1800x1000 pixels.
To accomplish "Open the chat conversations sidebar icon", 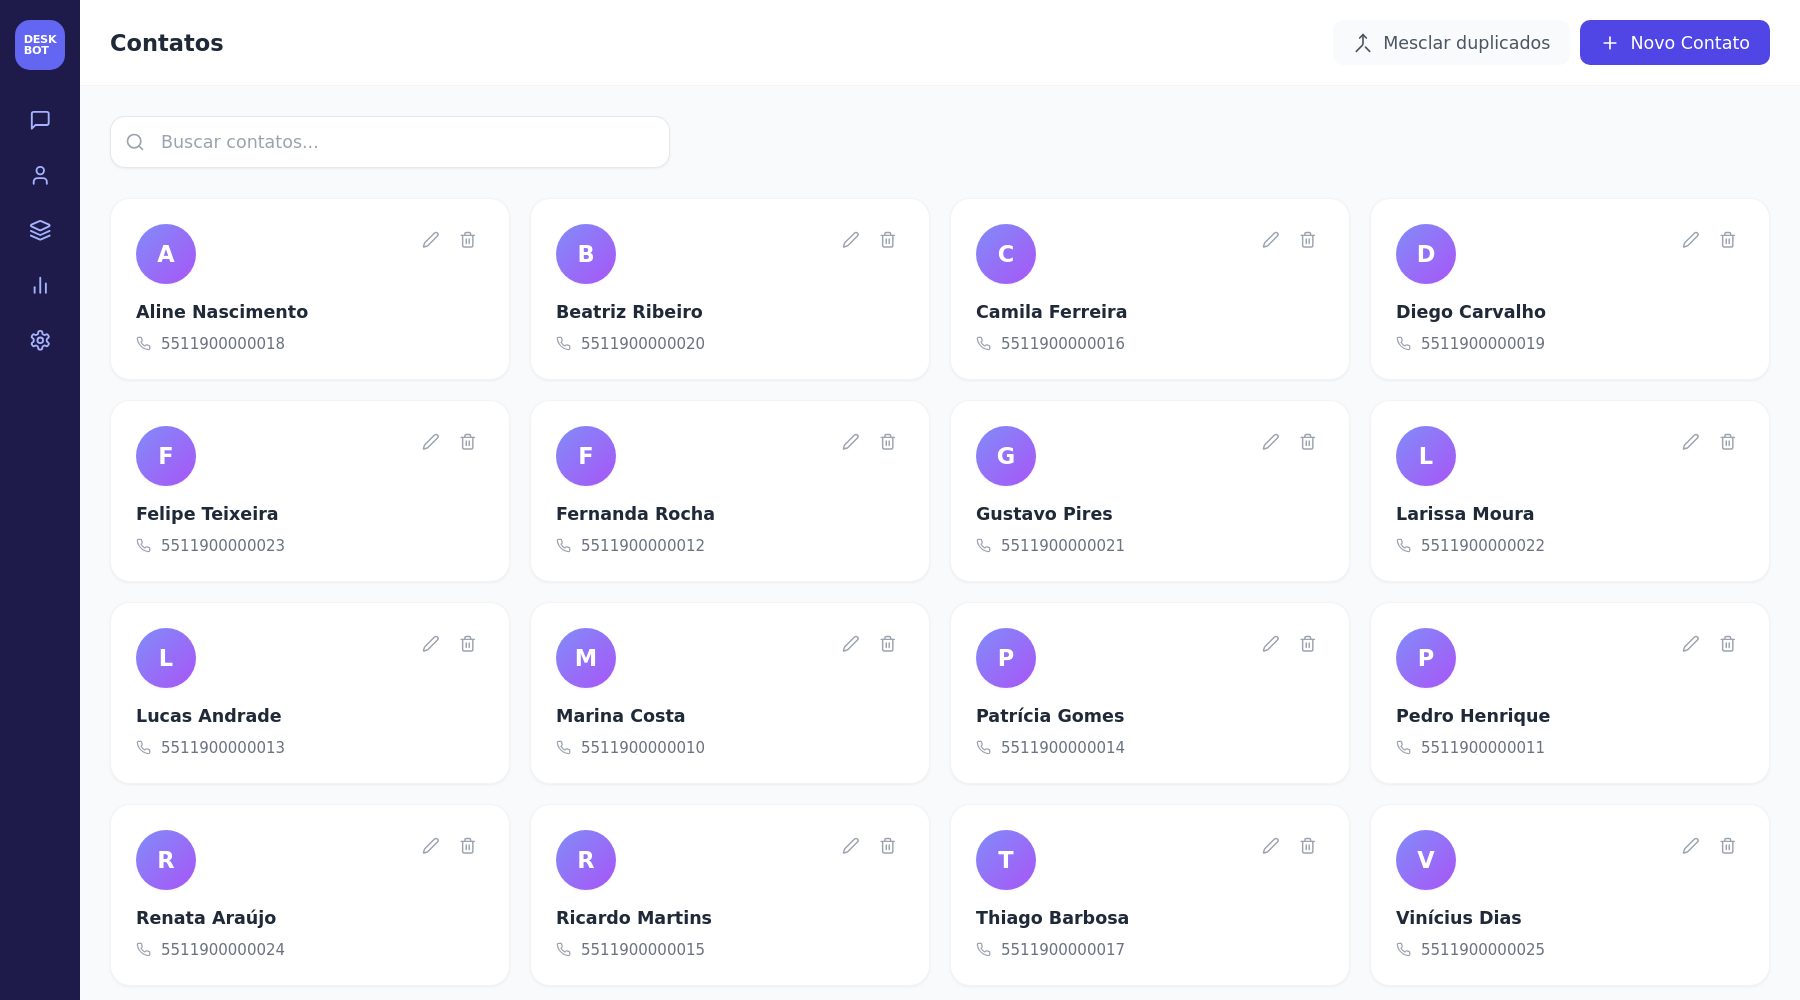I will (x=40, y=120).
